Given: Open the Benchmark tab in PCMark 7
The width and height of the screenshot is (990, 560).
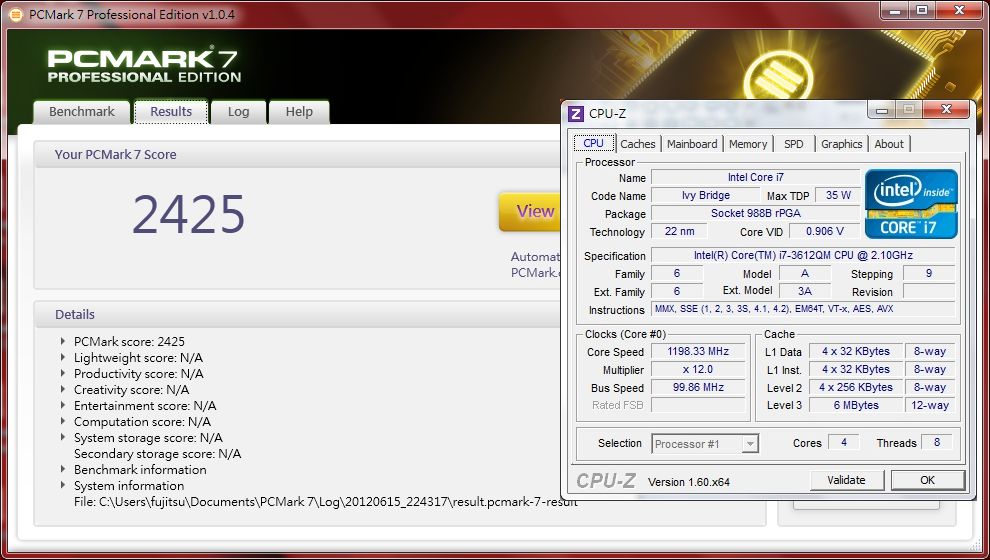Looking at the screenshot, I should [x=81, y=112].
